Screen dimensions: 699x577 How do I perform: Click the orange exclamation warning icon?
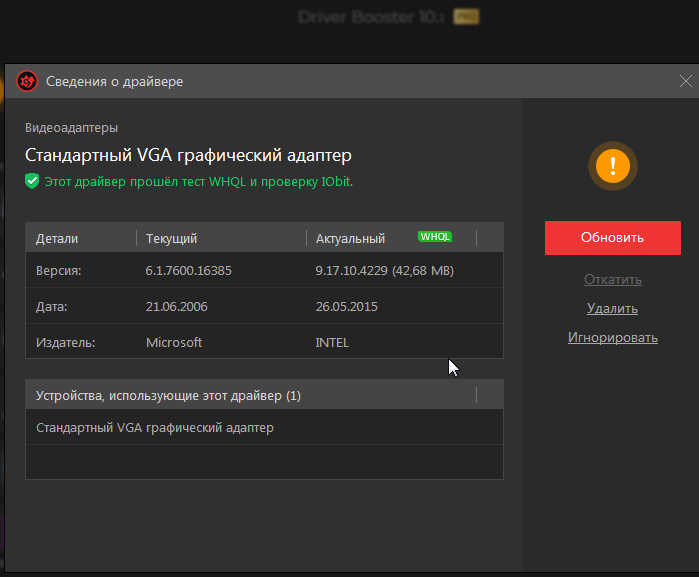[613, 166]
